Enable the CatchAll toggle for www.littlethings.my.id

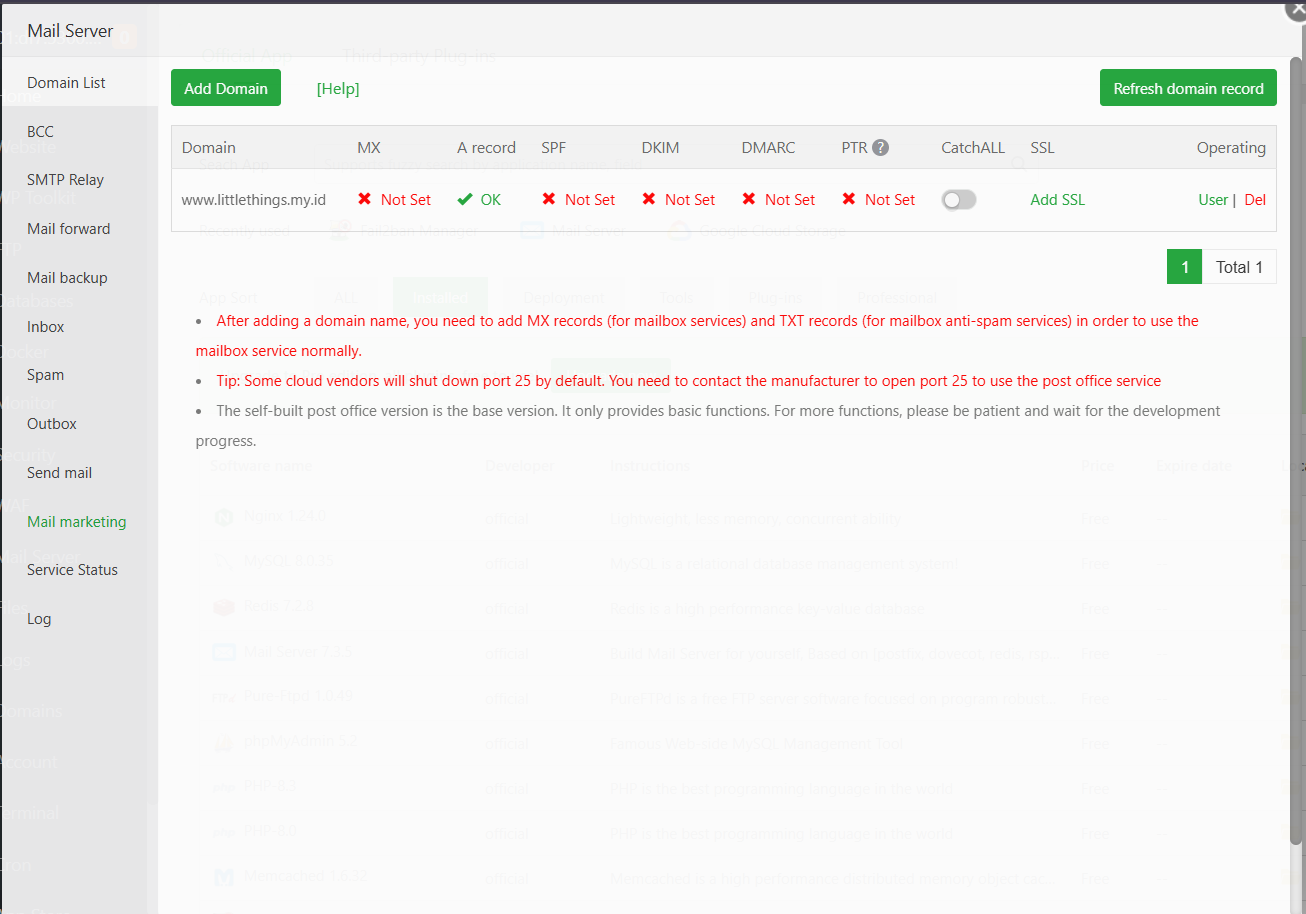pos(959,199)
